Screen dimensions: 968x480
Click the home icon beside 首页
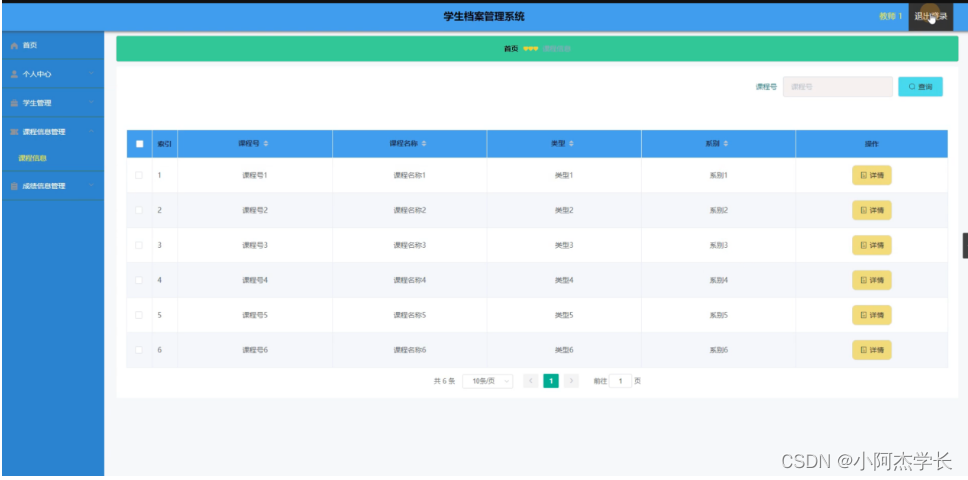pyautogui.click(x=15, y=46)
